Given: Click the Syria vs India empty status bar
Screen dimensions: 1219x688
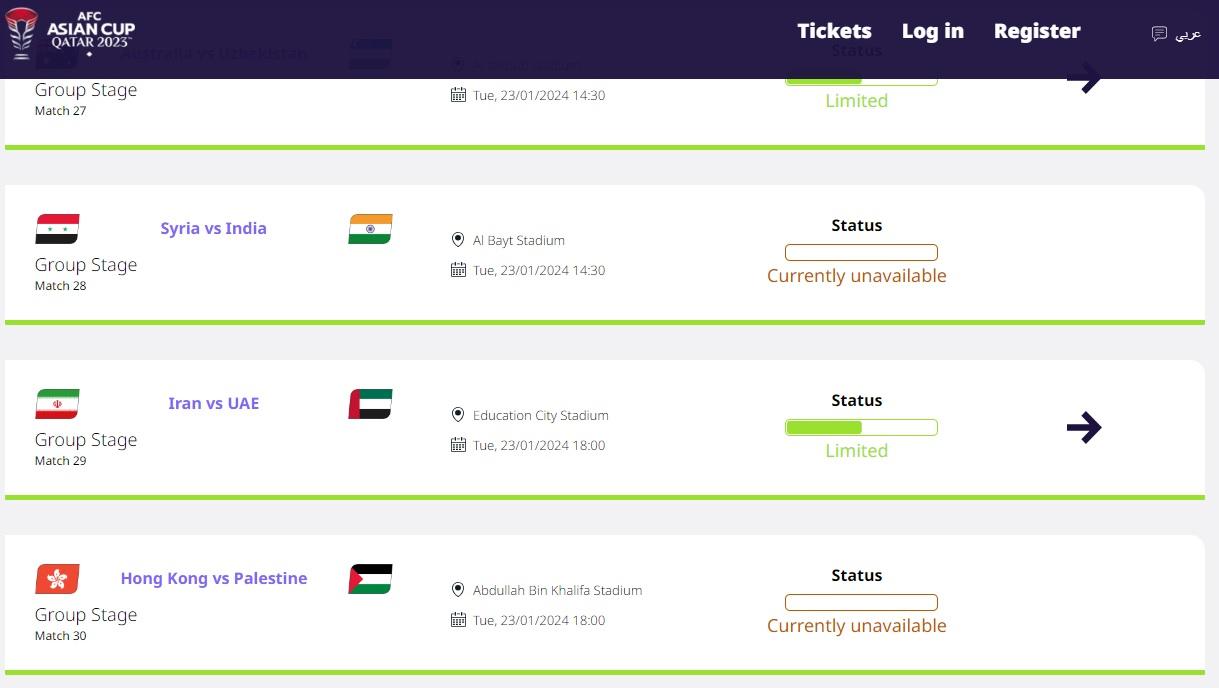Looking at the screenshot, I should 861,253.
